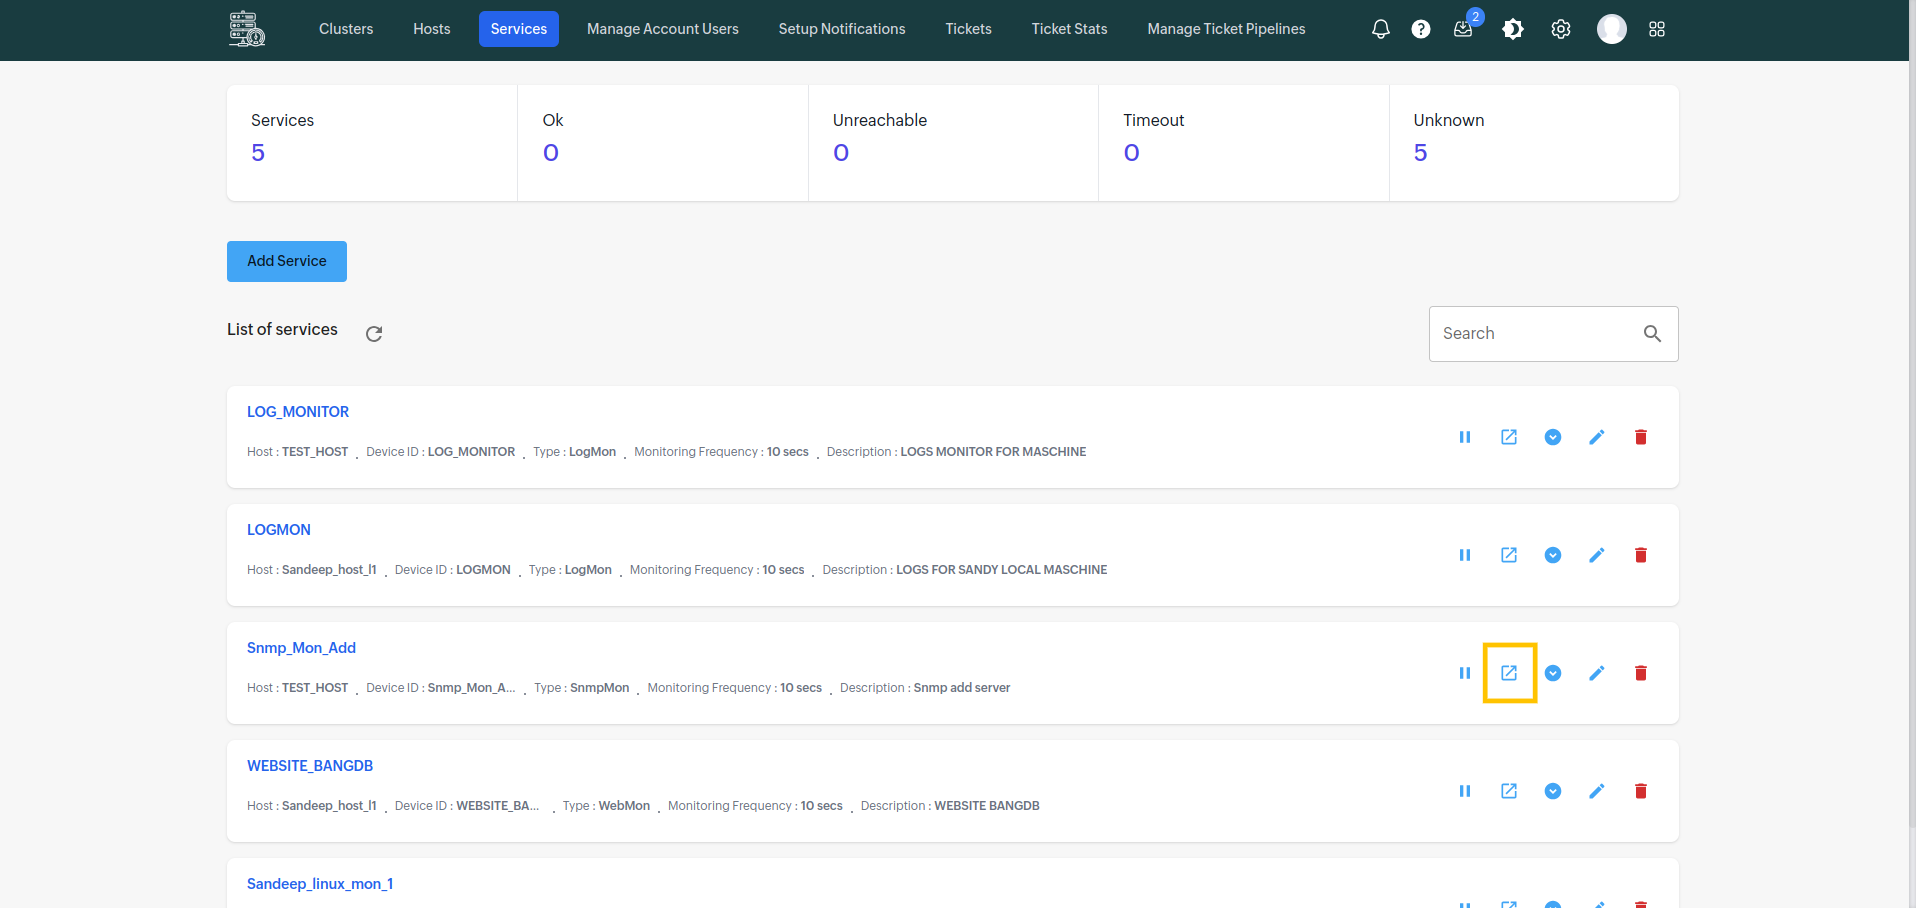This screenshot has width=1916, height=908.
Task: Open the WEBSITE_BANGDB service link
Action: tap(310, 766)
